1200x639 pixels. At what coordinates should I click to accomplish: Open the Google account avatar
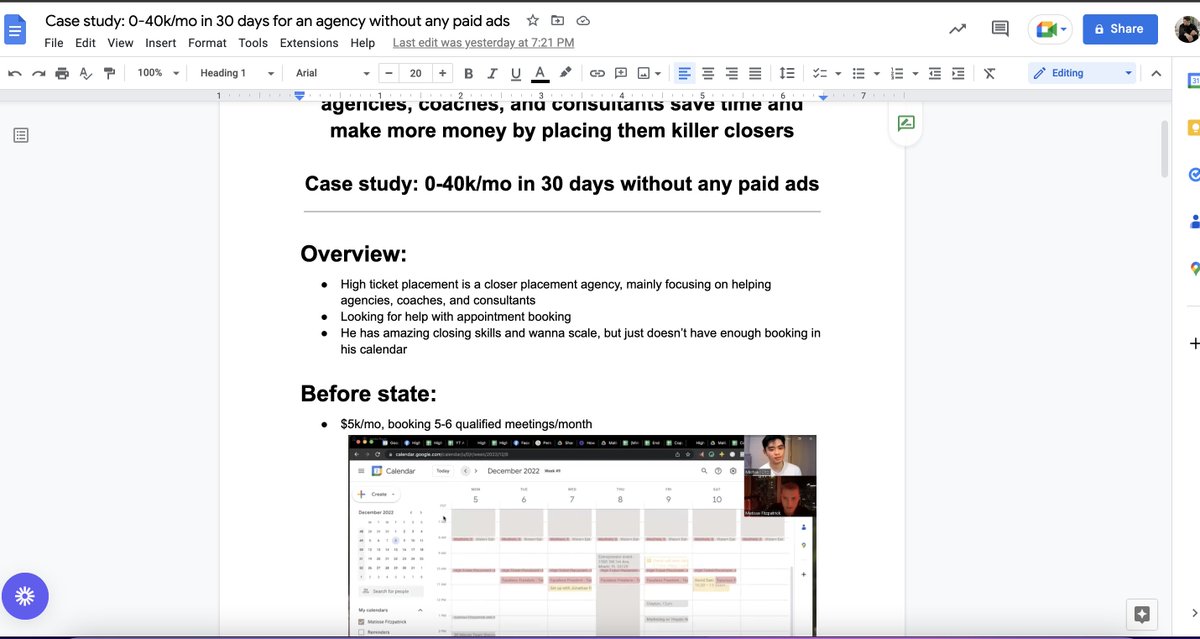pyautogui.click(x=1187, y=29)
